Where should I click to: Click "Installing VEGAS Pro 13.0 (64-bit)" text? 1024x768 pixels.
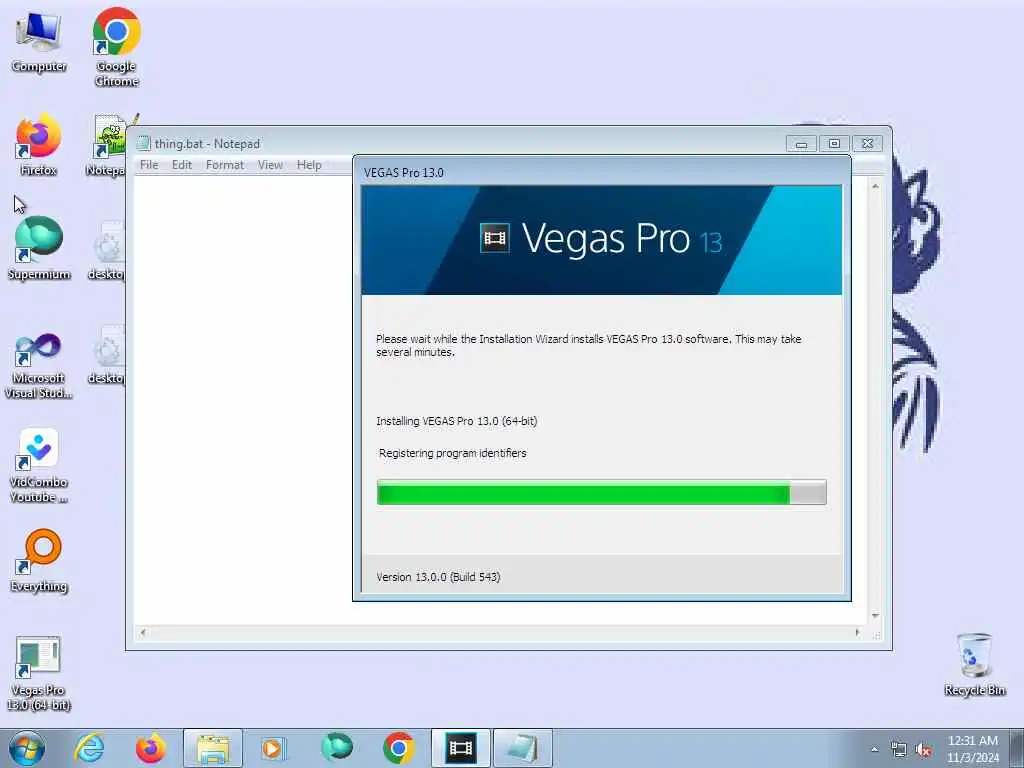(x=456, y=421)
